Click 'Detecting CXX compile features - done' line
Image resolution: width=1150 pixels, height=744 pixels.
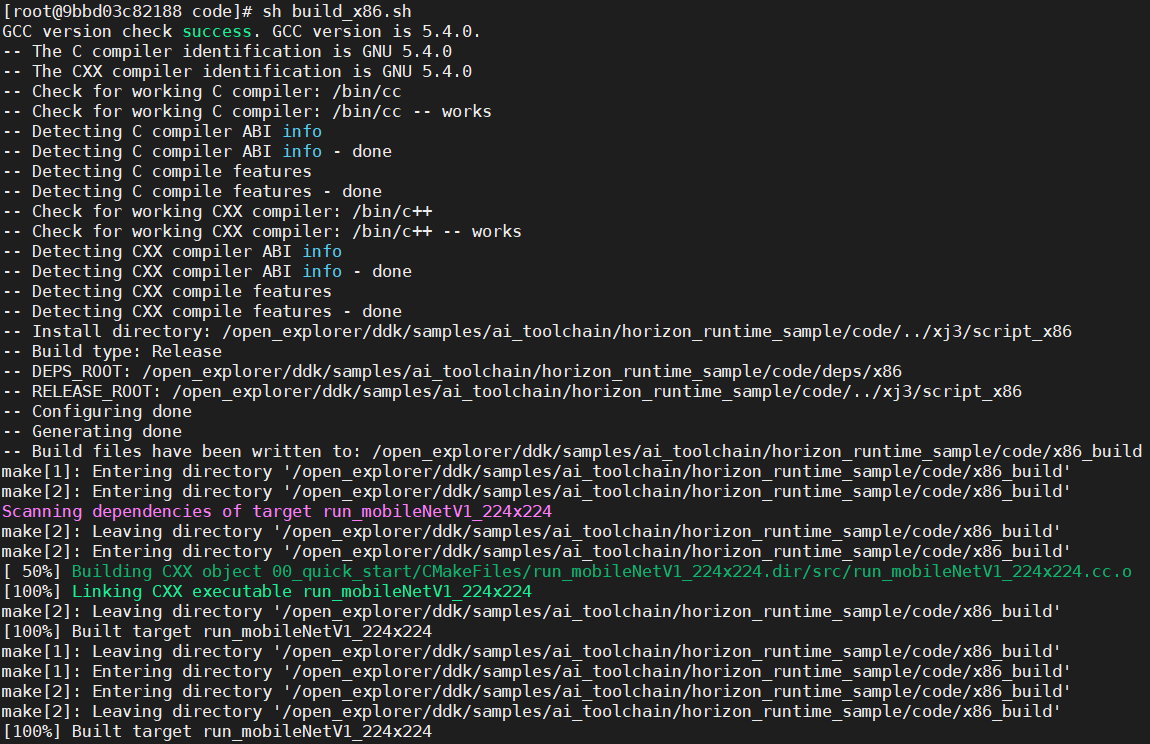tap(202, 311)
